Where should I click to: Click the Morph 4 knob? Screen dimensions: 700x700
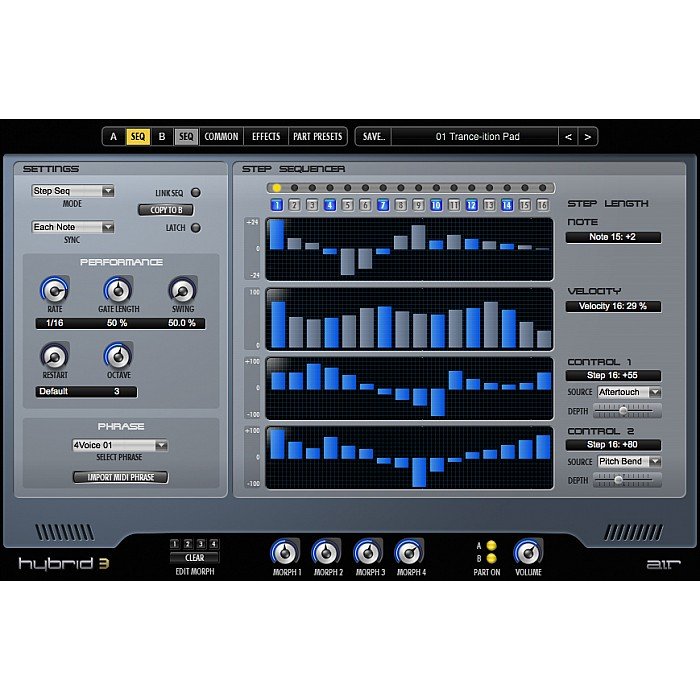pyautogui.click(x=408, y=552)
